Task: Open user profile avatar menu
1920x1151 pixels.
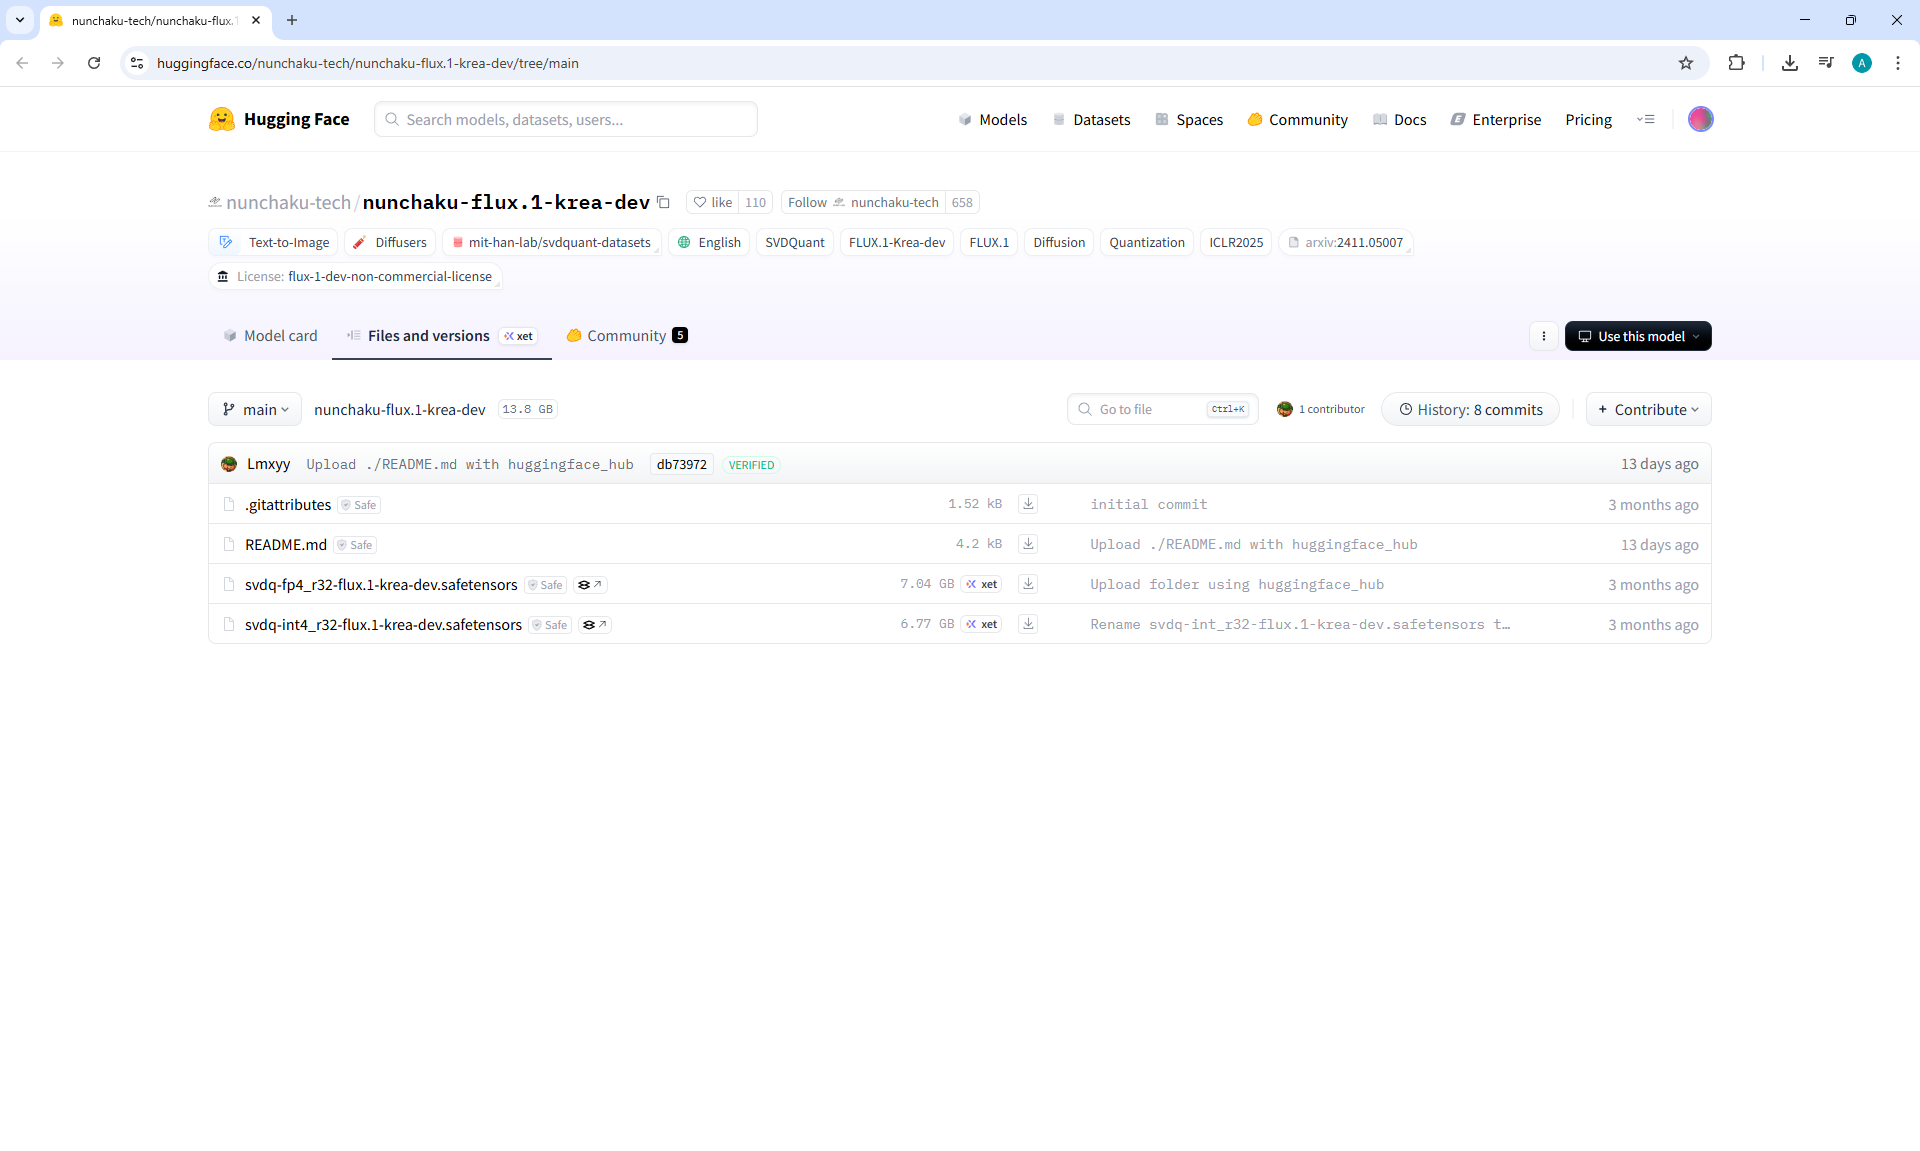Action: pyautogui.click(x=1700, y=119)
